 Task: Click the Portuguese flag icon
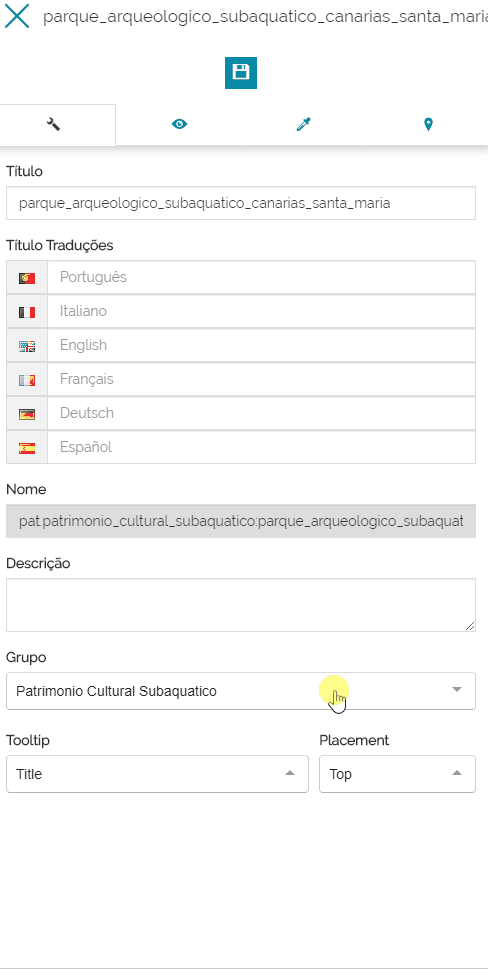pos(27,277)
